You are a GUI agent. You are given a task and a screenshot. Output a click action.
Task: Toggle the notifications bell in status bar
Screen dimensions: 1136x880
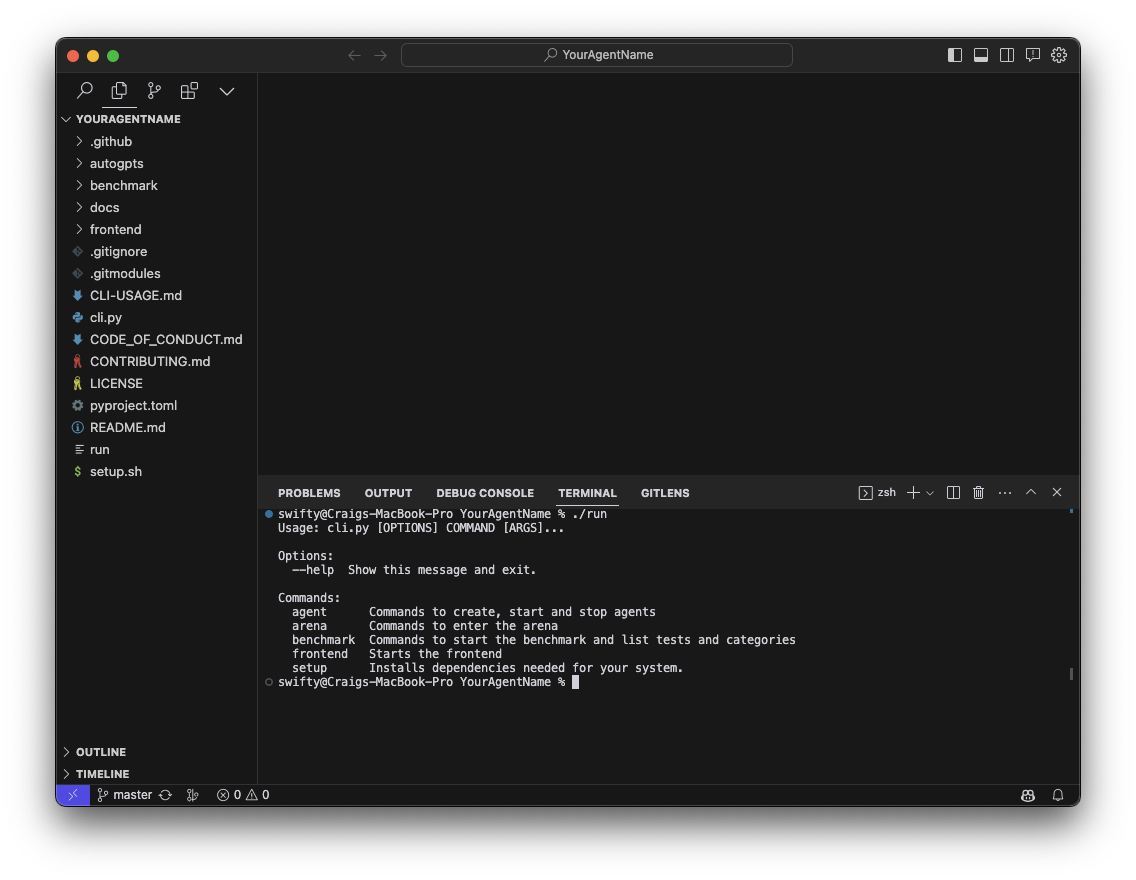point(1058,794)
